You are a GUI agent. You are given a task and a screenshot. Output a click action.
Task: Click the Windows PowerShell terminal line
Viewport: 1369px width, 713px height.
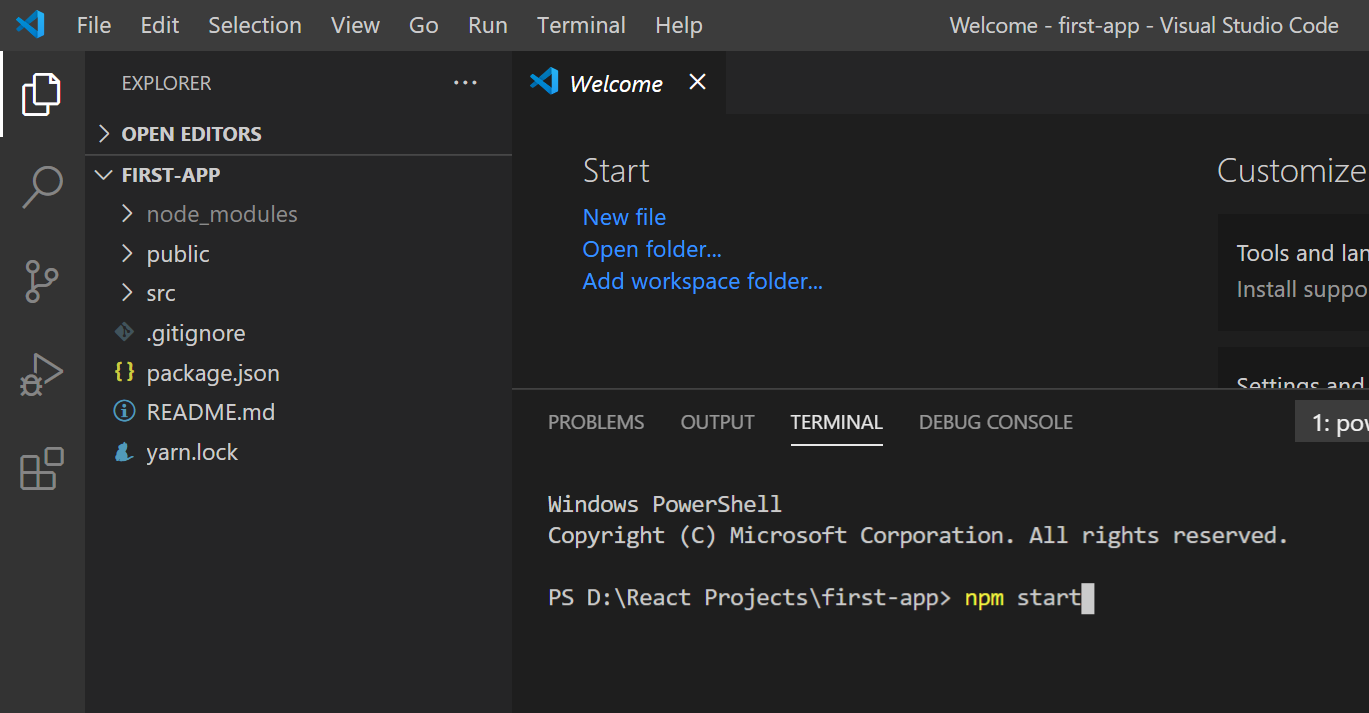point(665,504)
